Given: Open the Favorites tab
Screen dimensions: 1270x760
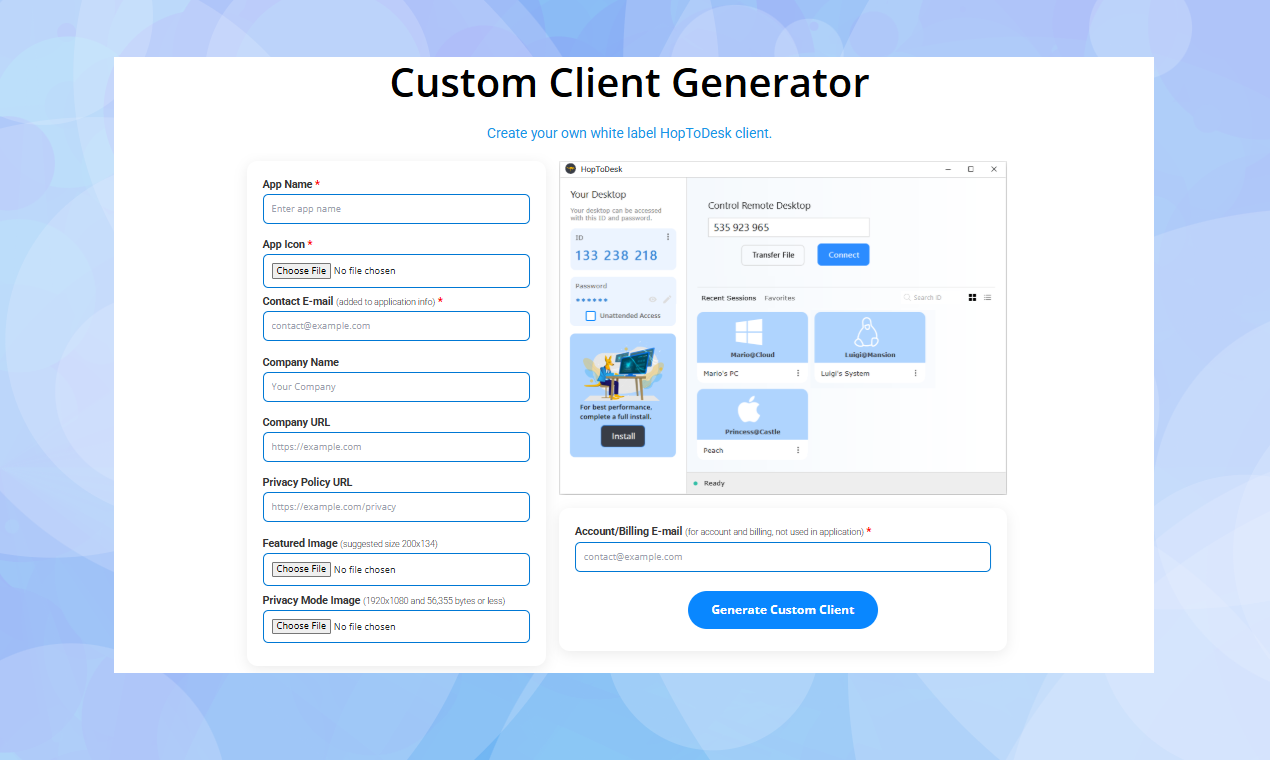Looking at the screenshot, I should click(780, 298).
